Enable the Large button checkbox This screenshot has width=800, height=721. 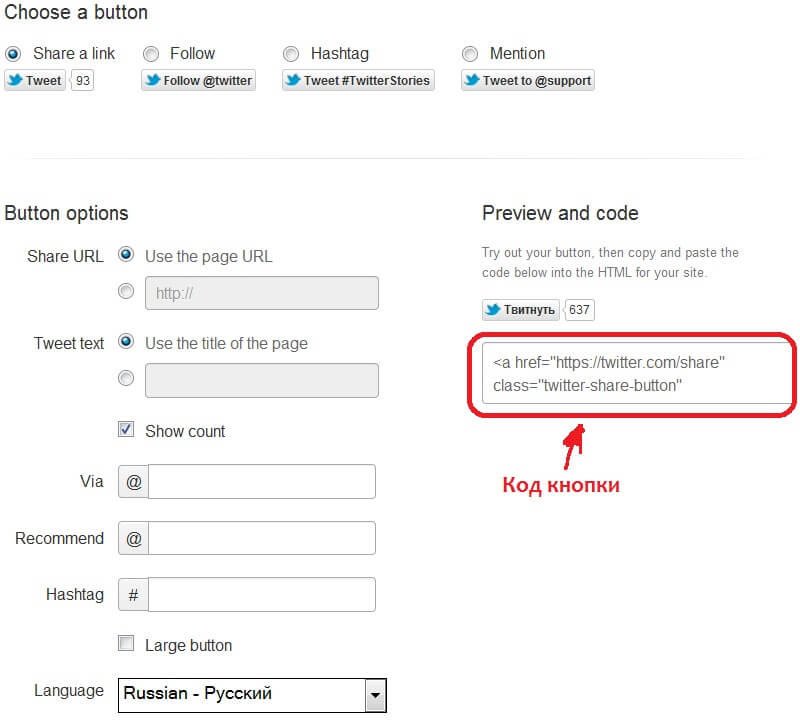126,644
